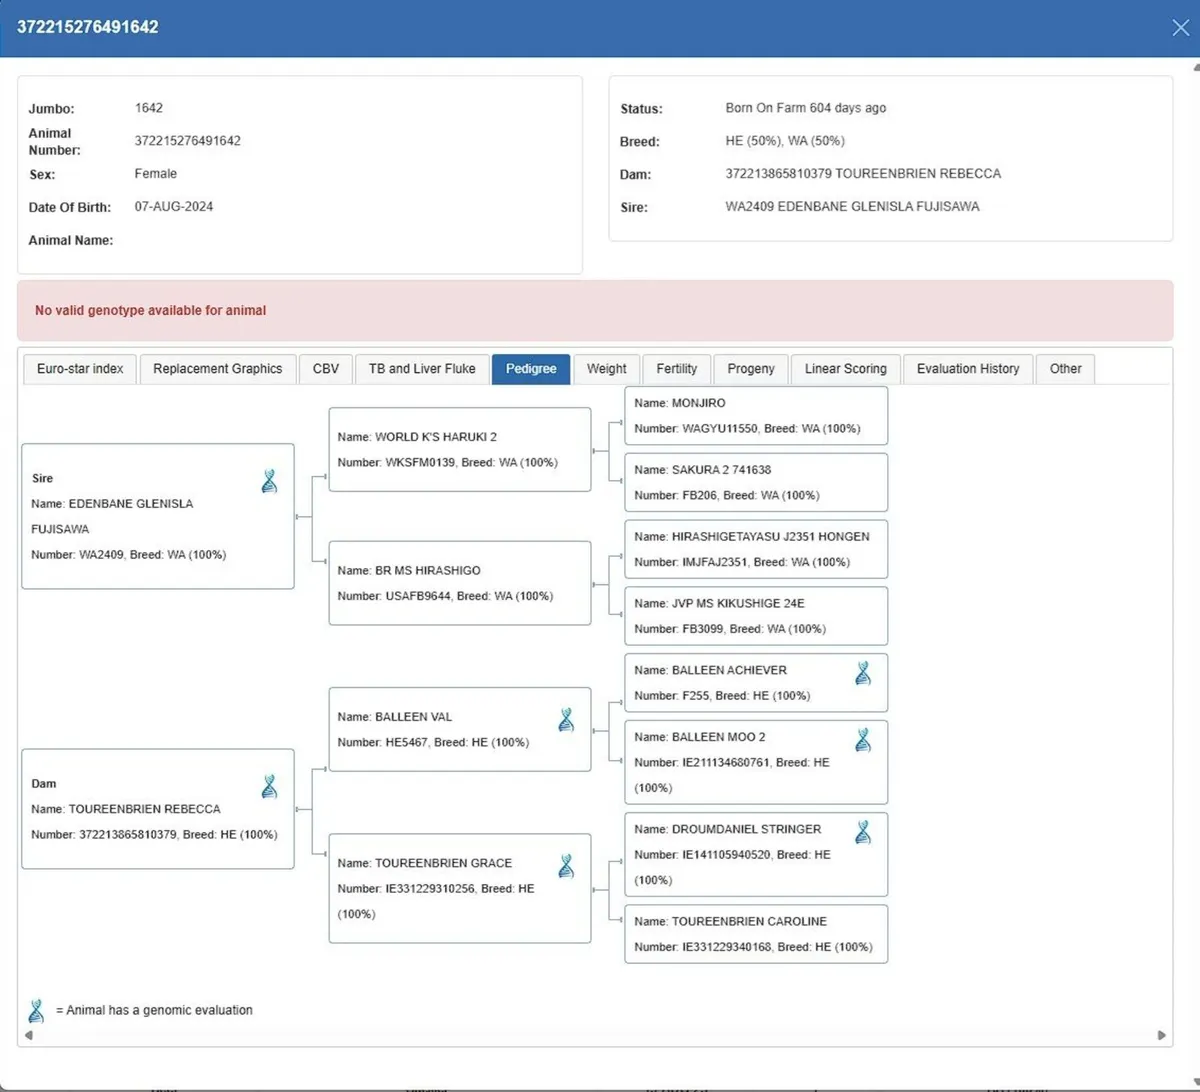Click BALLEEN ACHIEVER genomic DNA icon

863,673
